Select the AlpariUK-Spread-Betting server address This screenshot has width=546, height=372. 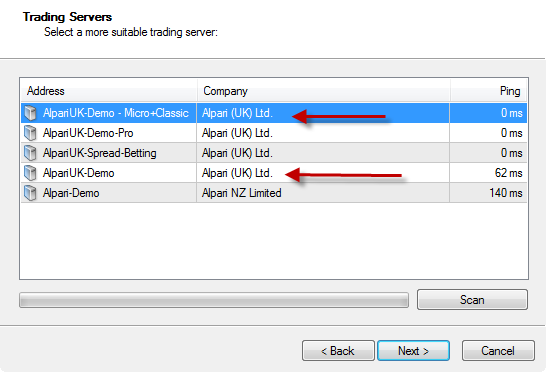[100, 153]
